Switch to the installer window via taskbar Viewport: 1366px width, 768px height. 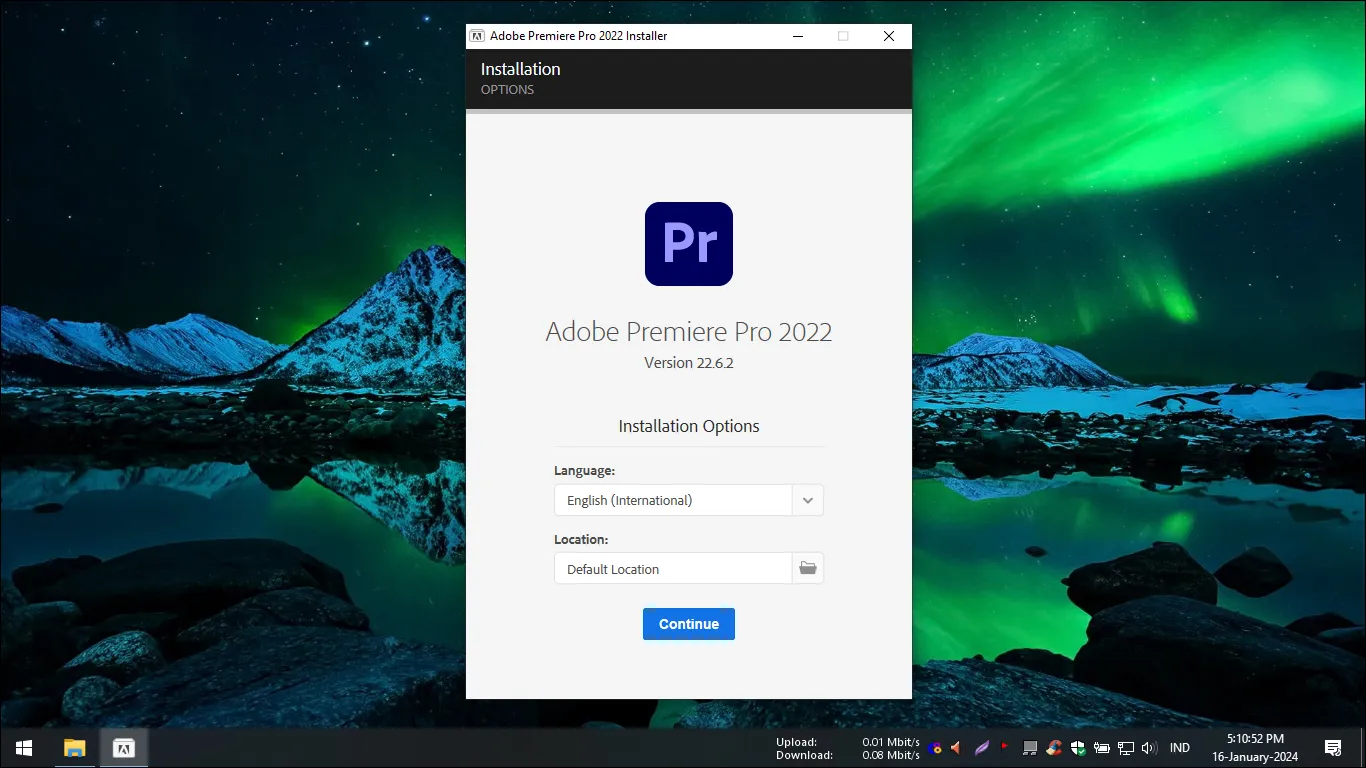click(x=124, y=747)
